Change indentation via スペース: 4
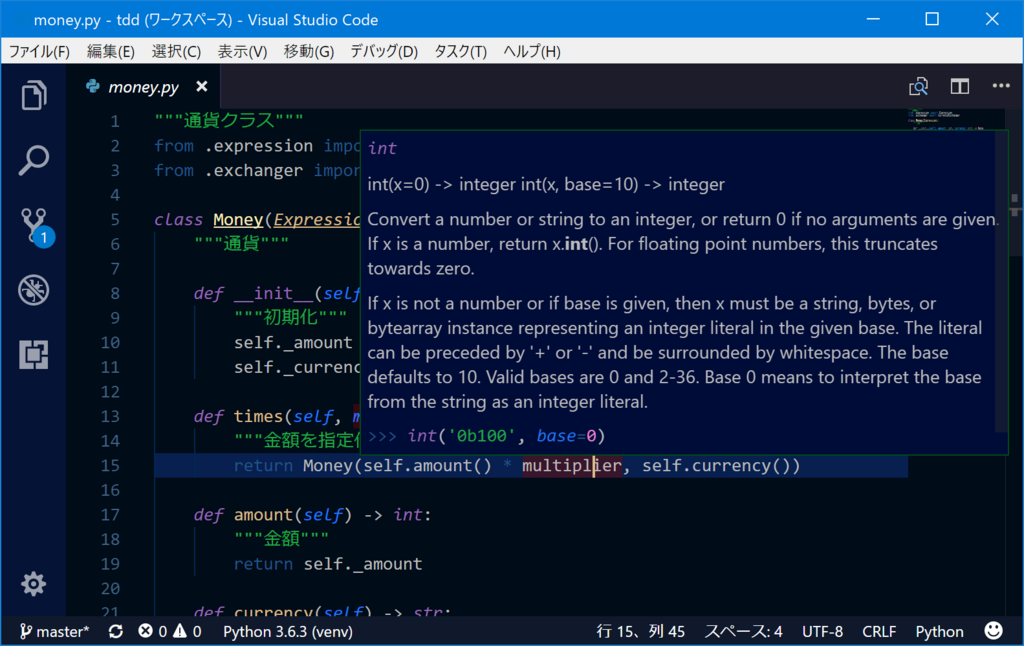This screenshot has width=1024, height=646. tap(743, 632)
